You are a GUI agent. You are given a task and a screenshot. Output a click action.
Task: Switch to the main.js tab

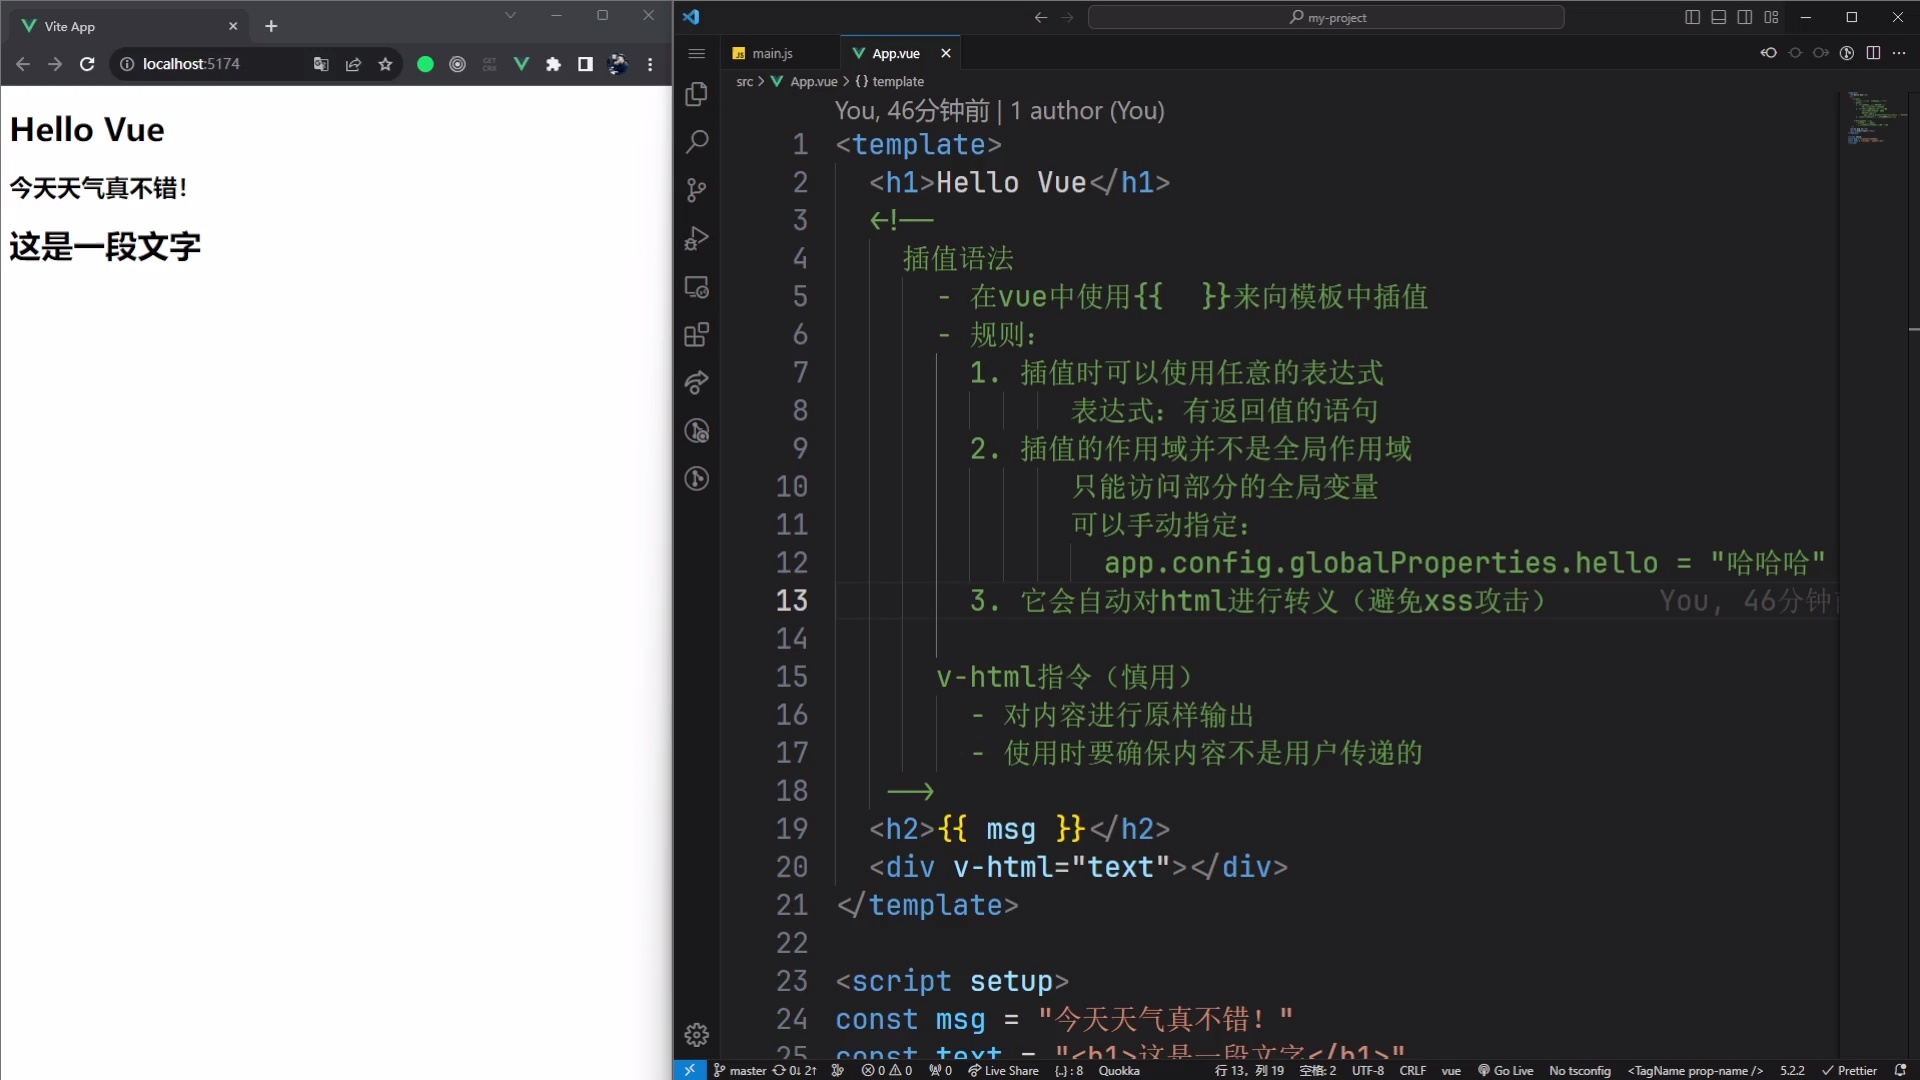(771, 53)
